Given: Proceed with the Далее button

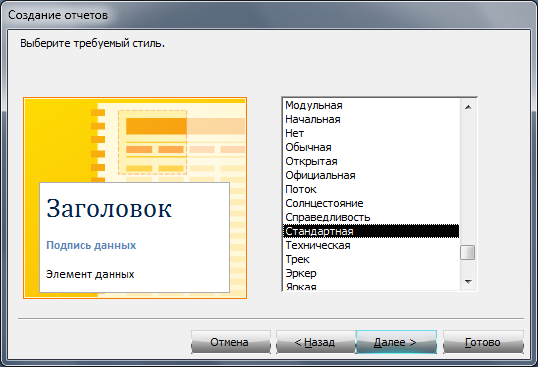Looking at the screenshot, I should (x=396, y=342).
